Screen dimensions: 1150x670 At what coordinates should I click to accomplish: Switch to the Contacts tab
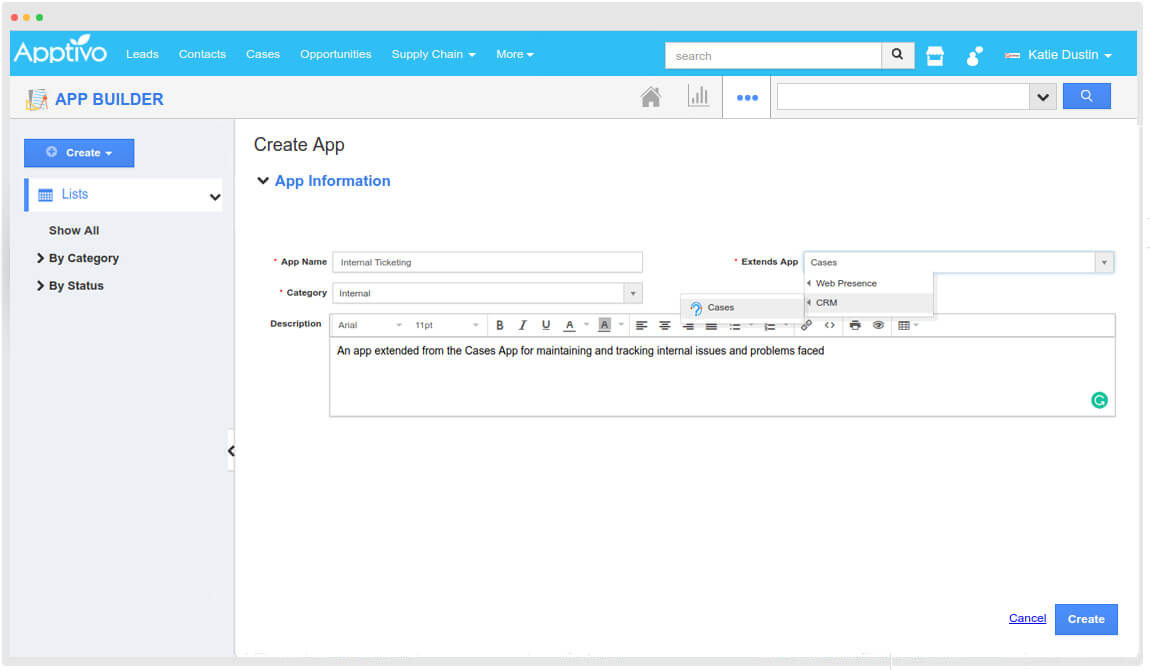(202, 54)
